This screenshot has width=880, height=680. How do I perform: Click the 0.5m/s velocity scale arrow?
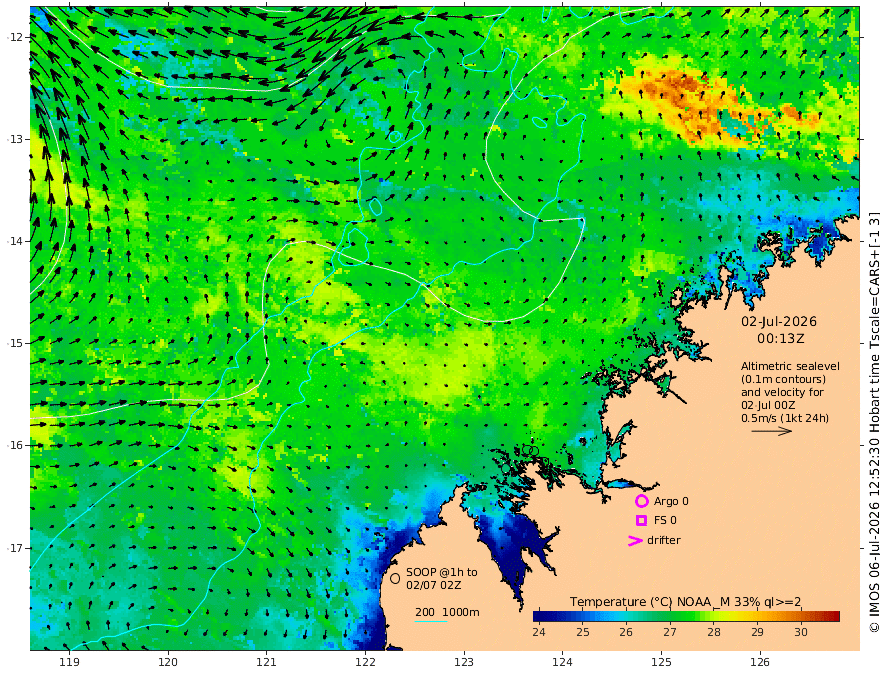click(772, 431)
